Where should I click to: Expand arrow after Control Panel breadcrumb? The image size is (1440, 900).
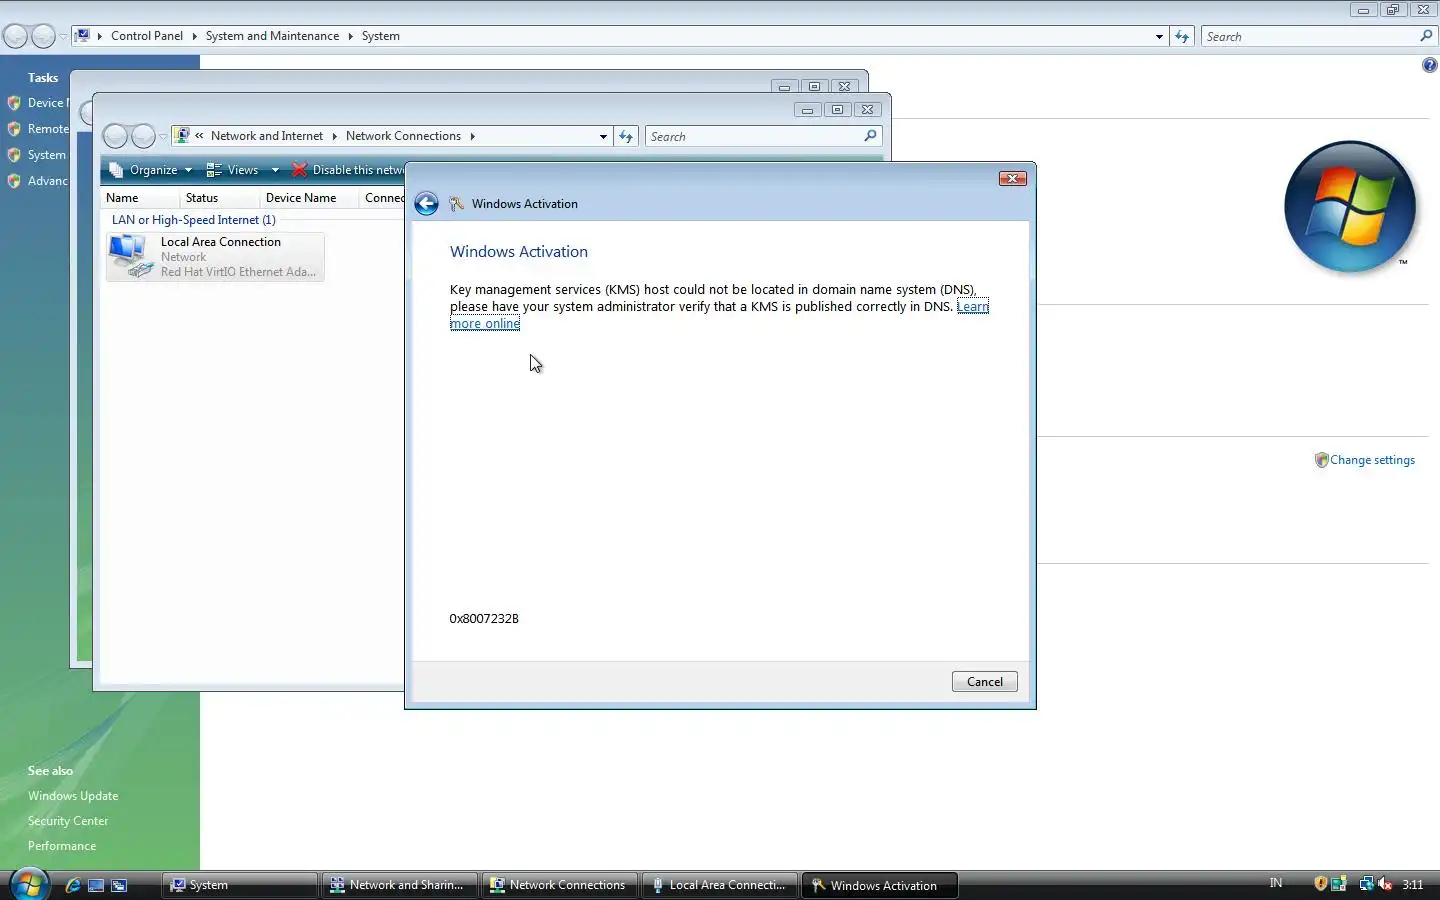click(194, 36)
